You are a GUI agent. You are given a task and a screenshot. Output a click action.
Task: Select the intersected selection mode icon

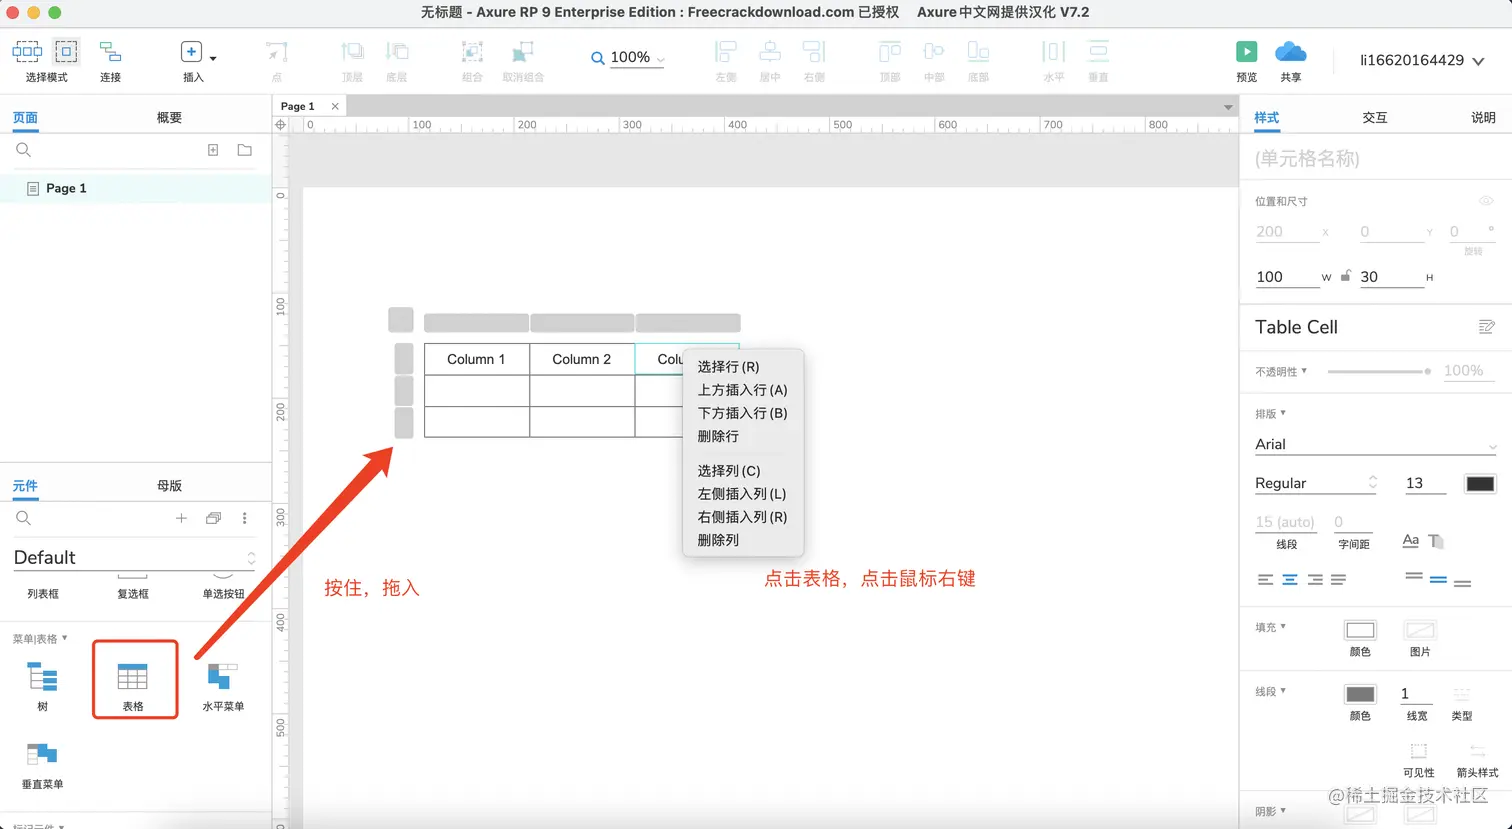pyautogui.click(x=27, y=52)
